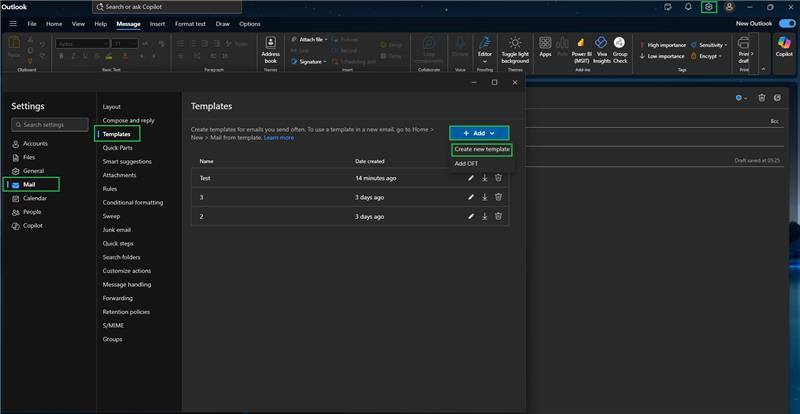This screenshot has width=800, height=414.
Task: Edit the template named 2
Action: click(471, 216)
